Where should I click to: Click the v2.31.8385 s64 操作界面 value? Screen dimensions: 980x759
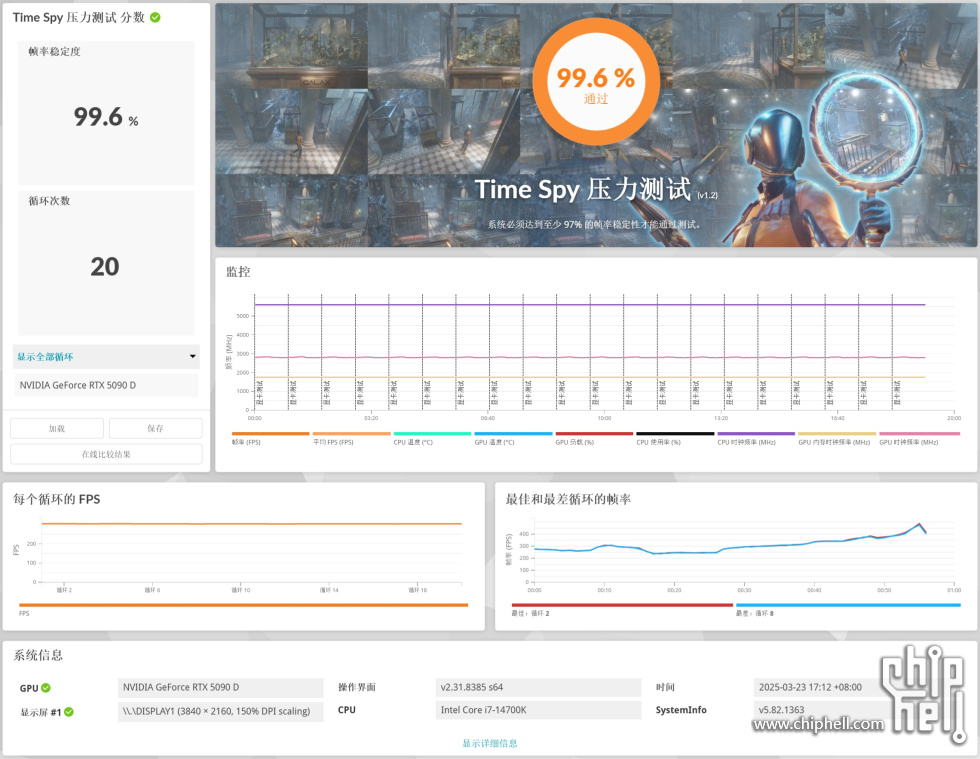(538, 687)
